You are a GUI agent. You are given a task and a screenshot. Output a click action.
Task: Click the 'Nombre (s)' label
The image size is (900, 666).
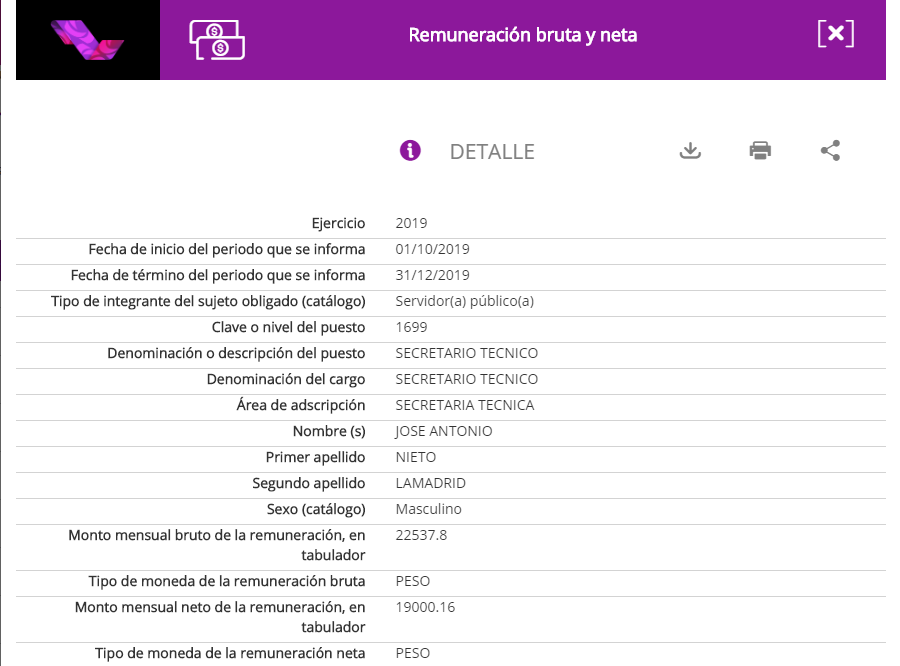pyautogui.click(x=329, y=431)
